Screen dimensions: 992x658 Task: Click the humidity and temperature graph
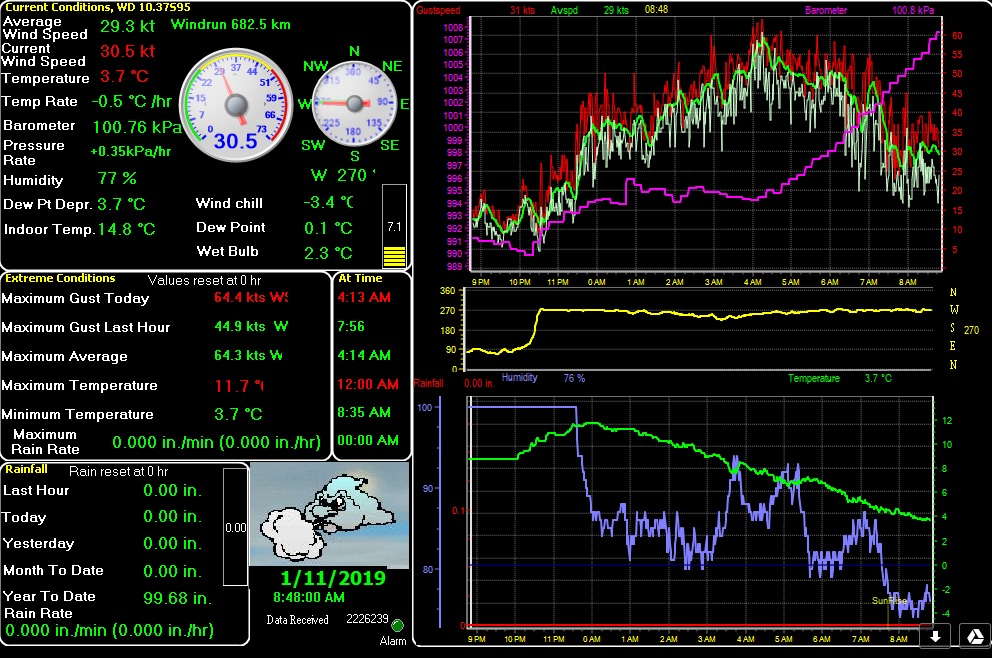701,512
